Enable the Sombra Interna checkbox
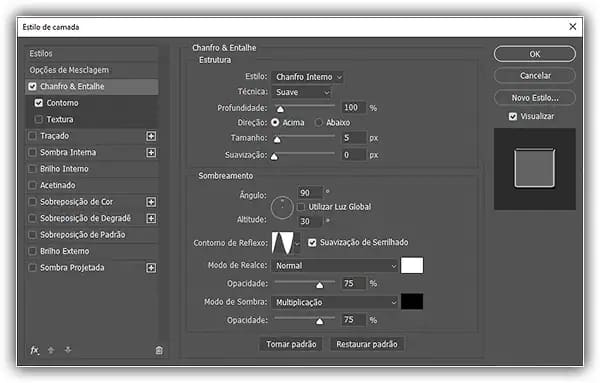600x383 pixels. click(x=33, y=152)
